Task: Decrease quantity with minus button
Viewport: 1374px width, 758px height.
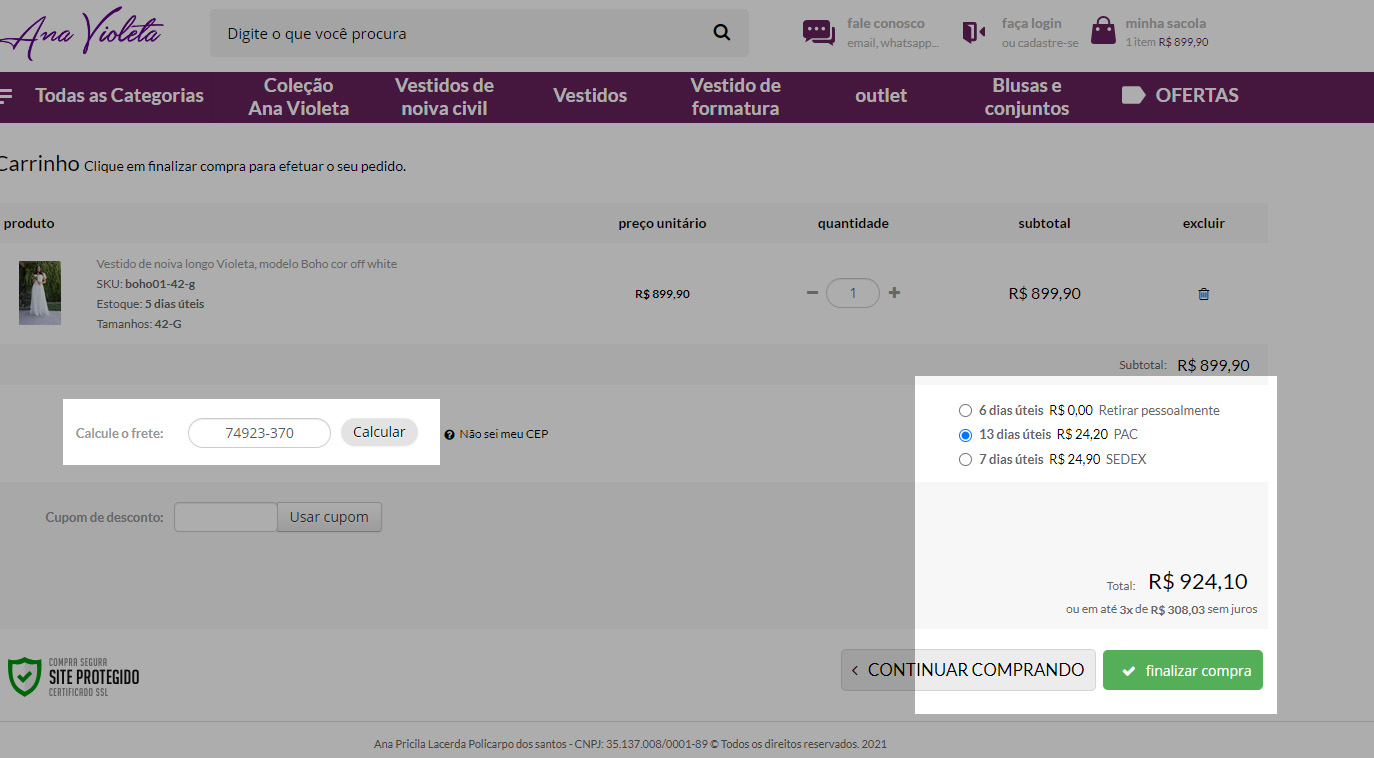Action: (812, 293)
